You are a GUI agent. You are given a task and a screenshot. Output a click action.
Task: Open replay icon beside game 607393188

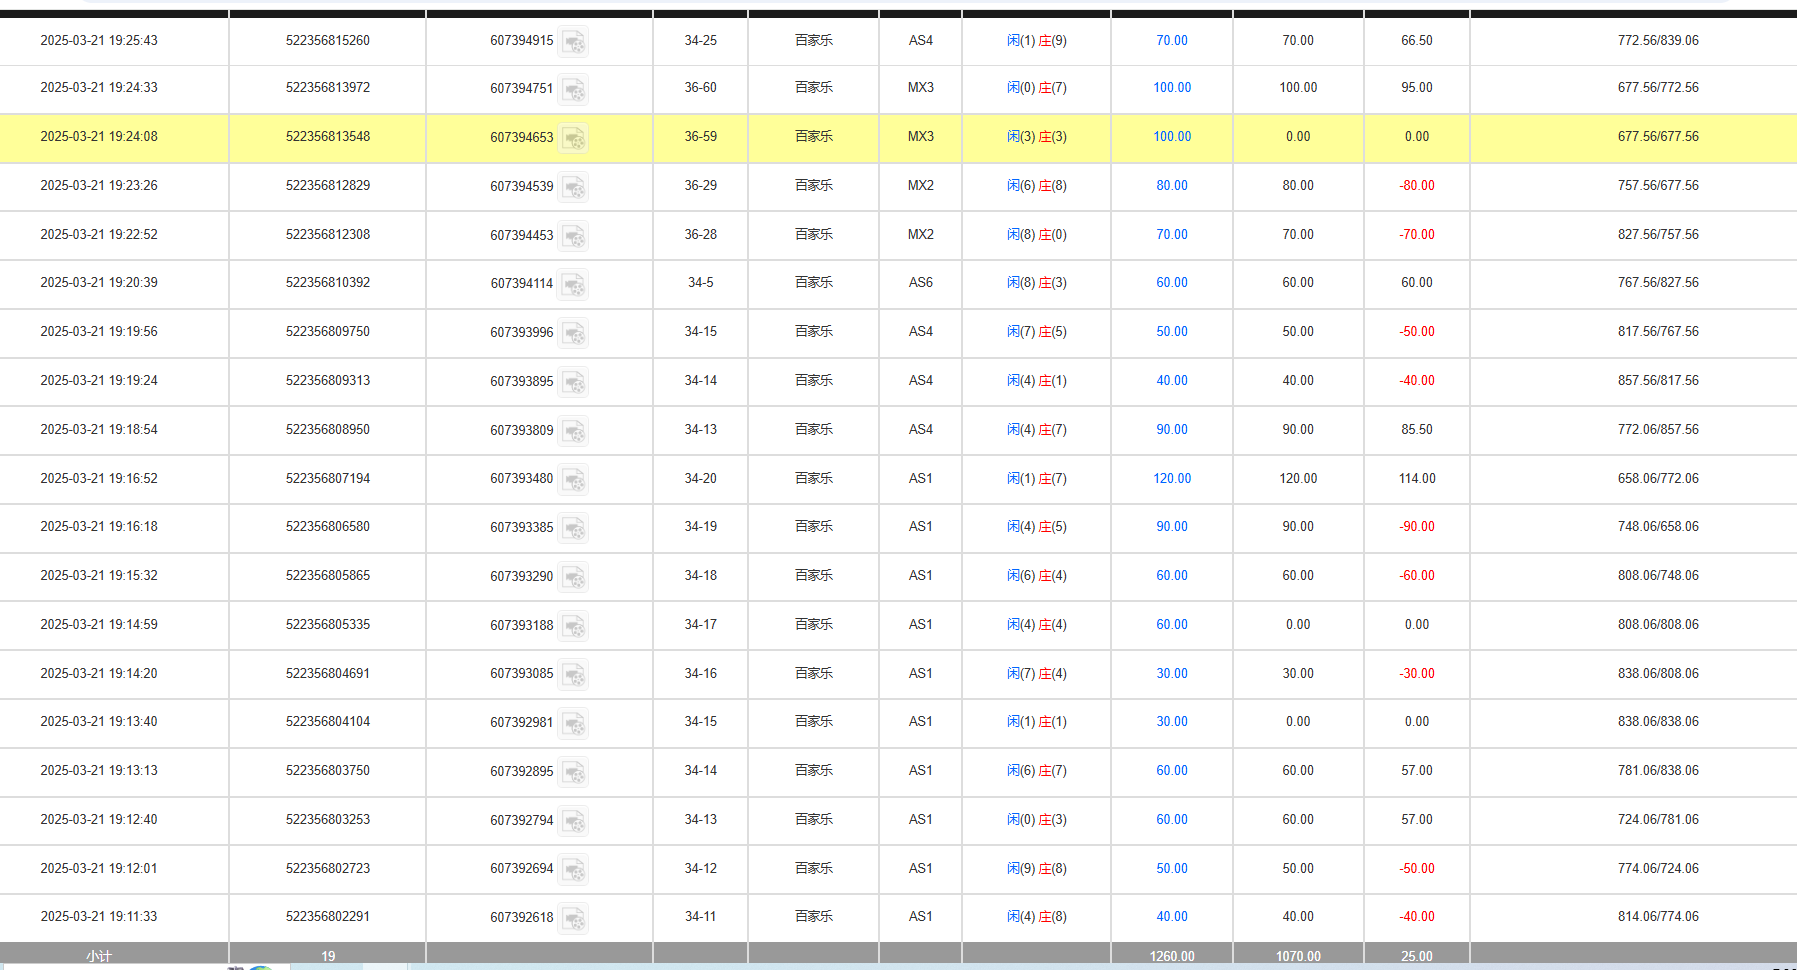[573, 626]
